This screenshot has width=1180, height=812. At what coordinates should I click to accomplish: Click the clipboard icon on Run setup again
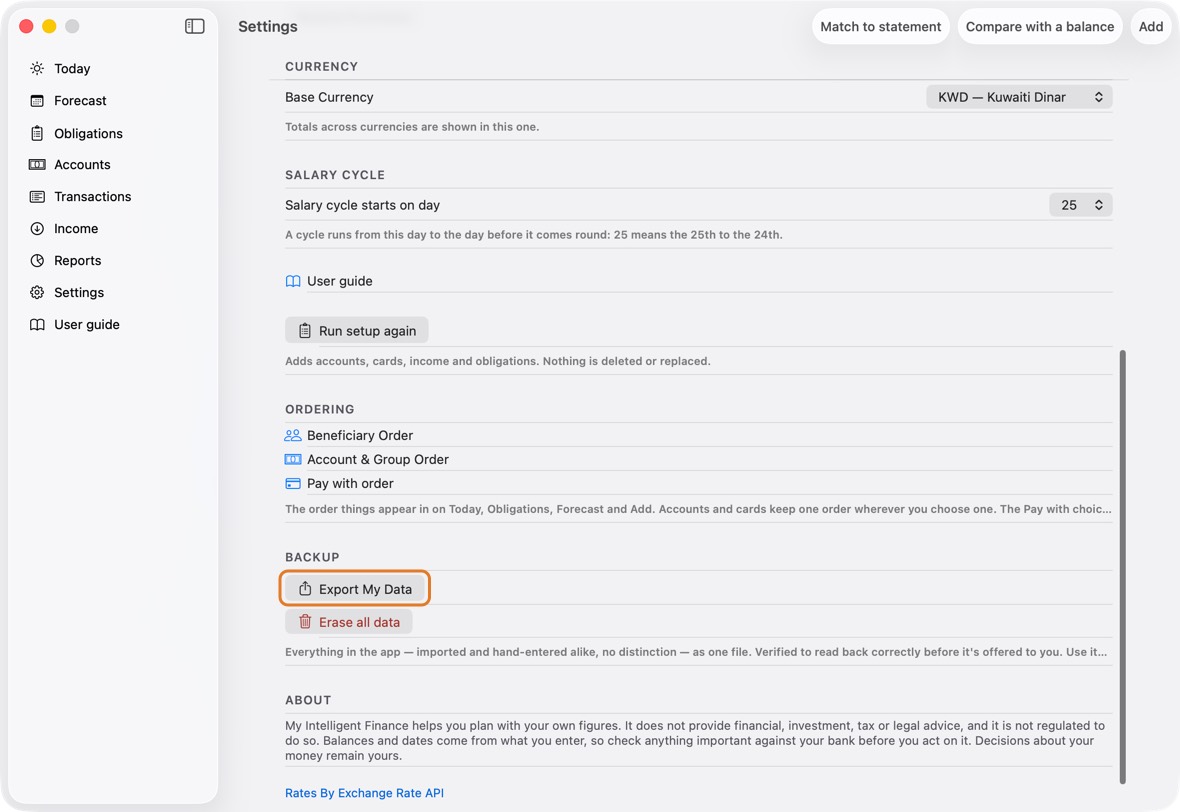pos(305,330)
